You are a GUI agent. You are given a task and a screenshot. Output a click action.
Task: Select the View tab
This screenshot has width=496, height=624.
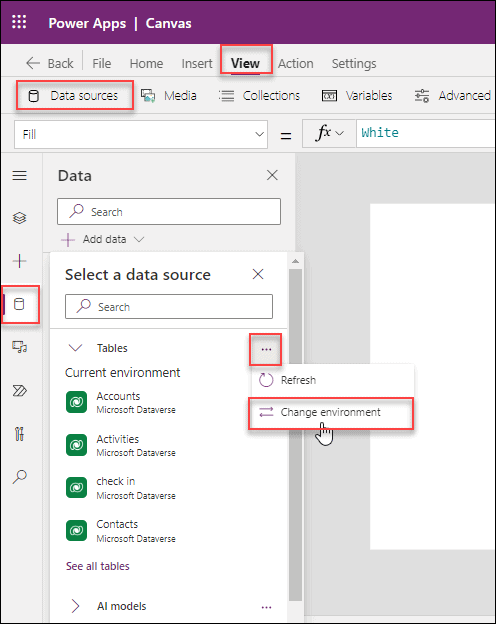246,63
